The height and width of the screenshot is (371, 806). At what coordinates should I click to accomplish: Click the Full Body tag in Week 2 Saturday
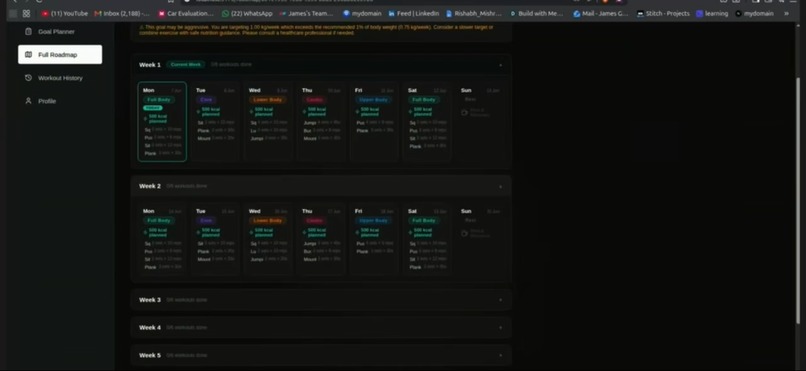coord(424,220)
